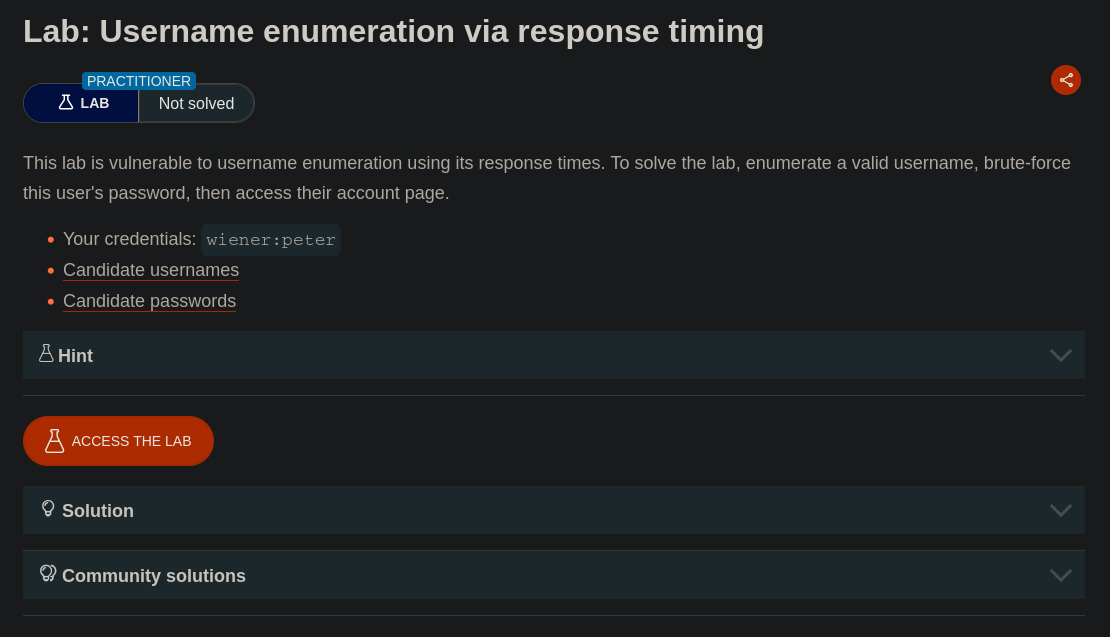Click the wiener:peter credentials code
Viewport: 1110px width, 637px height.
271,240
